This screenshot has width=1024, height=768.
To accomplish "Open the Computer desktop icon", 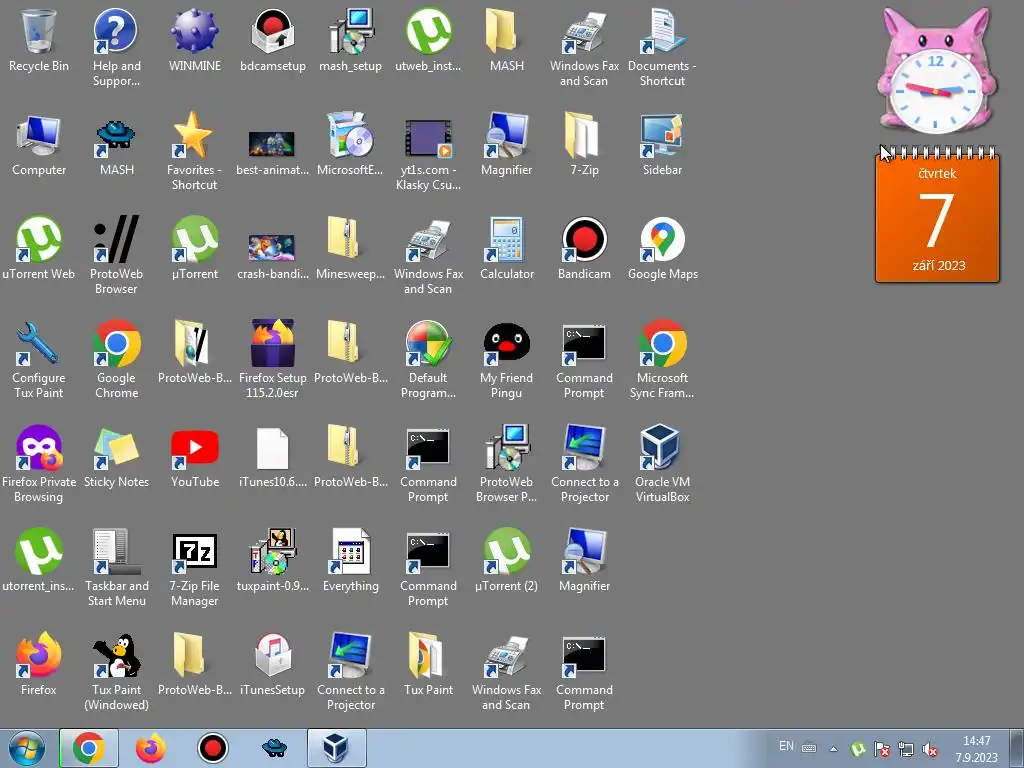I will (39, 145).
